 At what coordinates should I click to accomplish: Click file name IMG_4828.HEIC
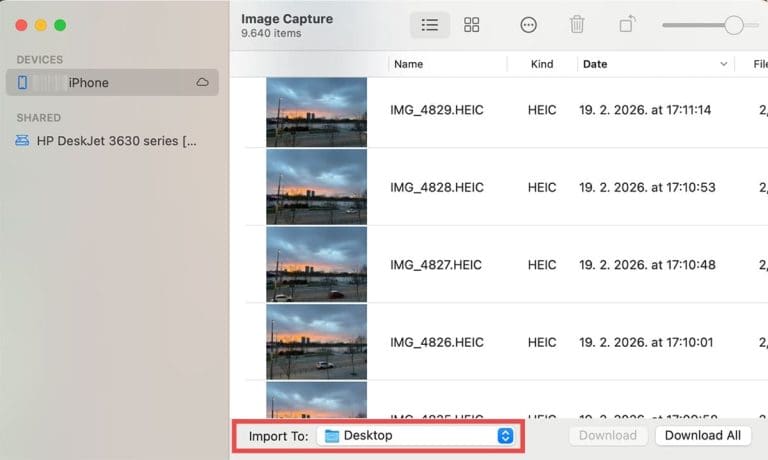coord(436,187)
